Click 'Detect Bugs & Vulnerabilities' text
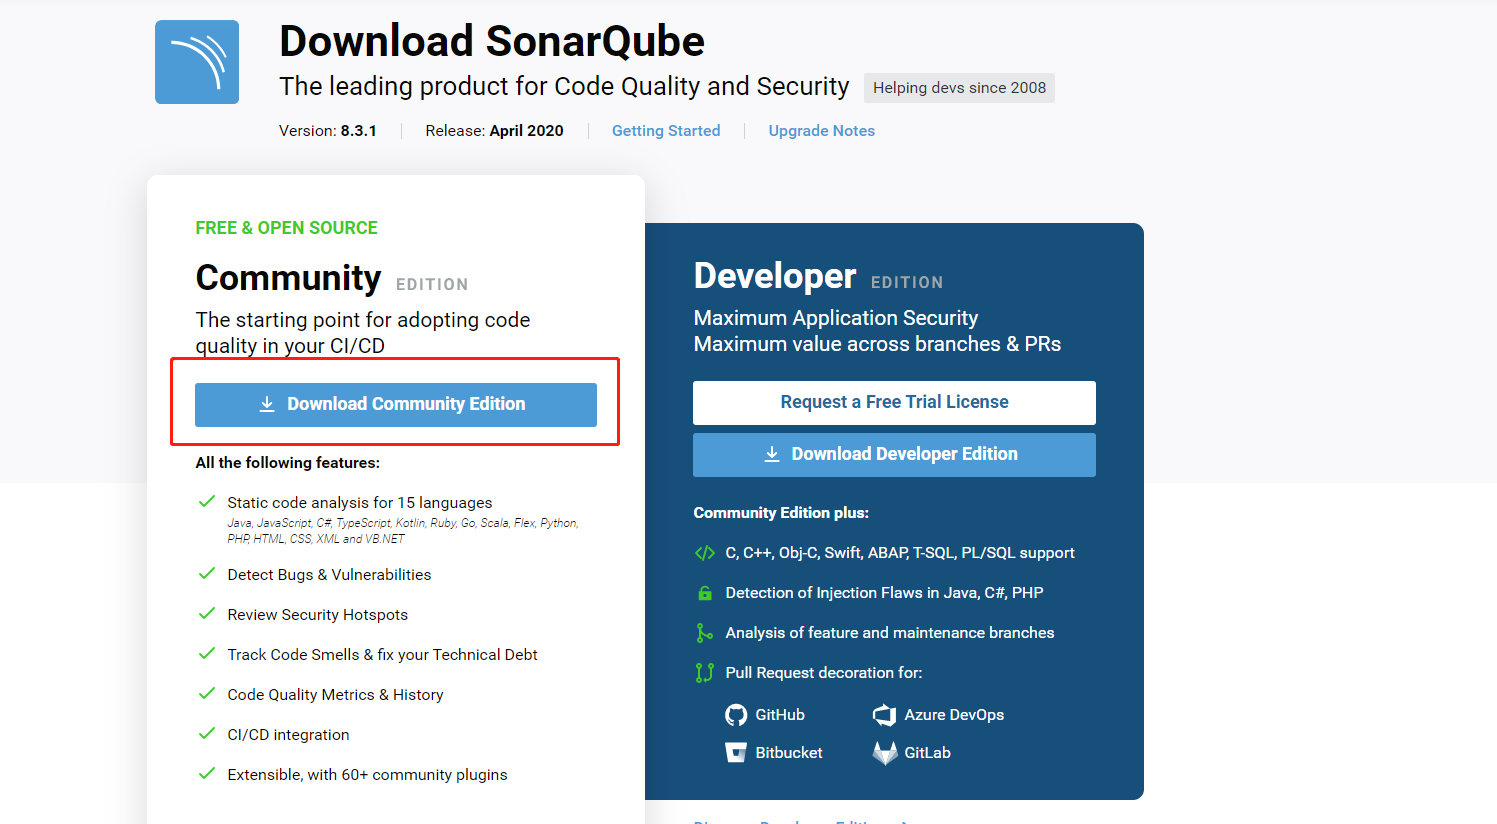 tap(329, 575)
